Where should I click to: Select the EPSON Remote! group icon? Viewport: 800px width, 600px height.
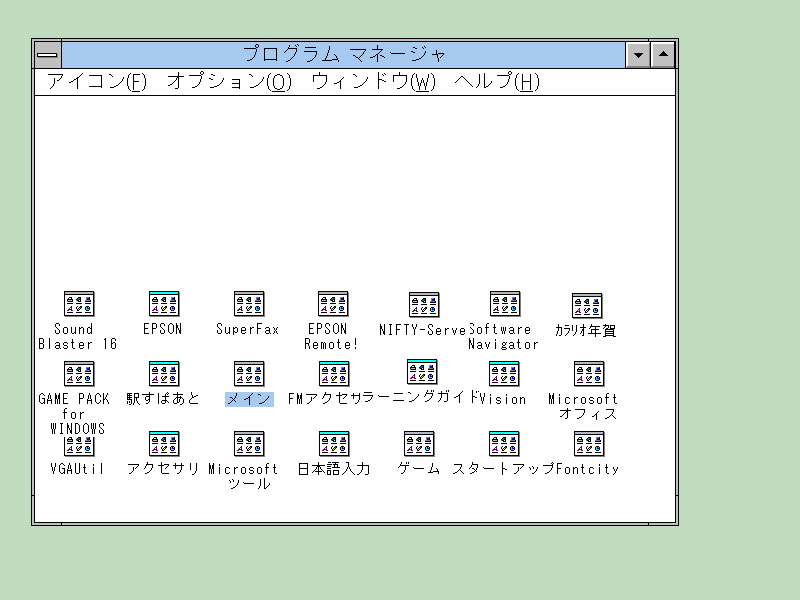click(x=333, y=304)
